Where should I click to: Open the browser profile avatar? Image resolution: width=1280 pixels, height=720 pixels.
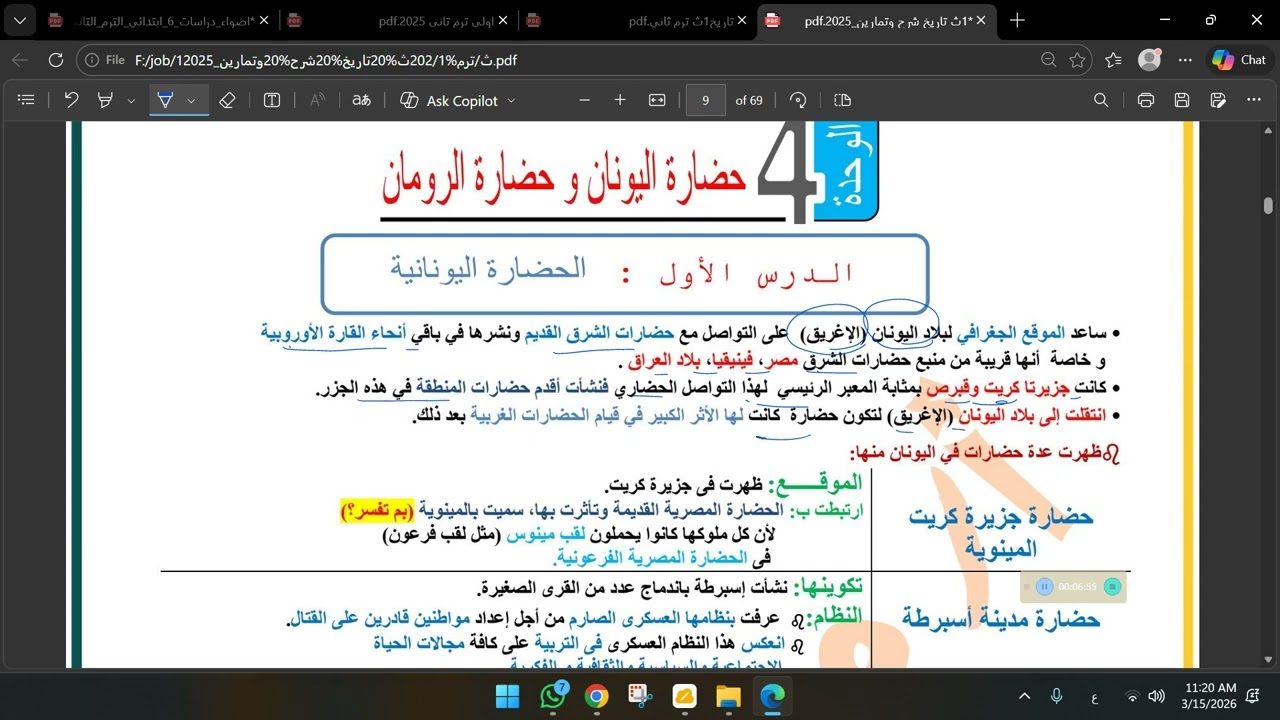tap(1150, 60)
